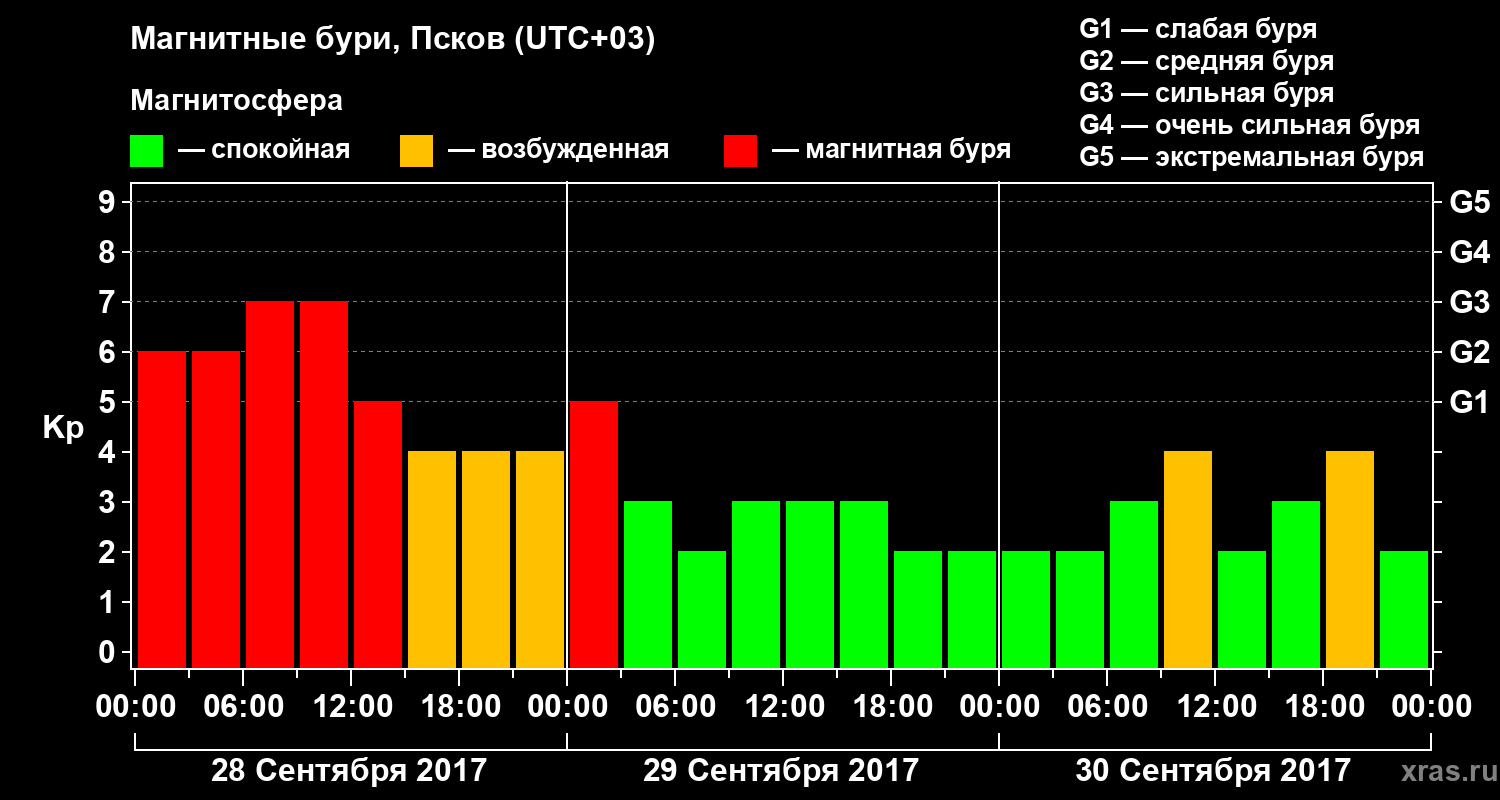Click the orange 'возбужденная' legend swatch

click(x=416, y=151)
